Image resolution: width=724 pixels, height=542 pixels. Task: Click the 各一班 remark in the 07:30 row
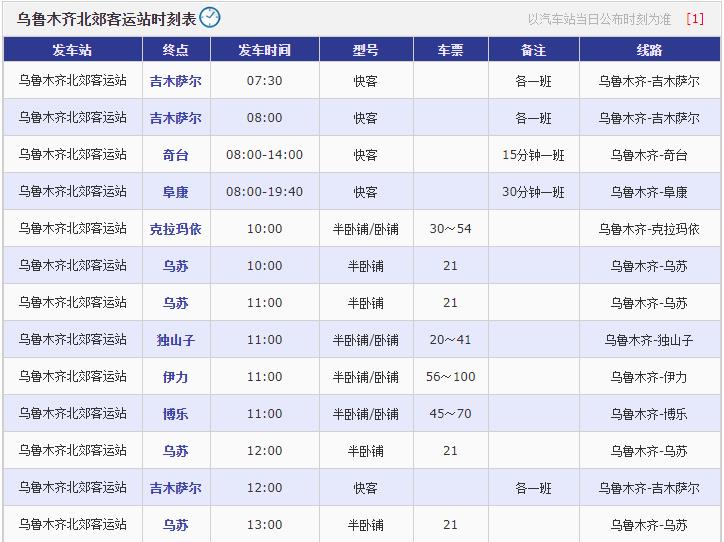(x=533, y=81)
